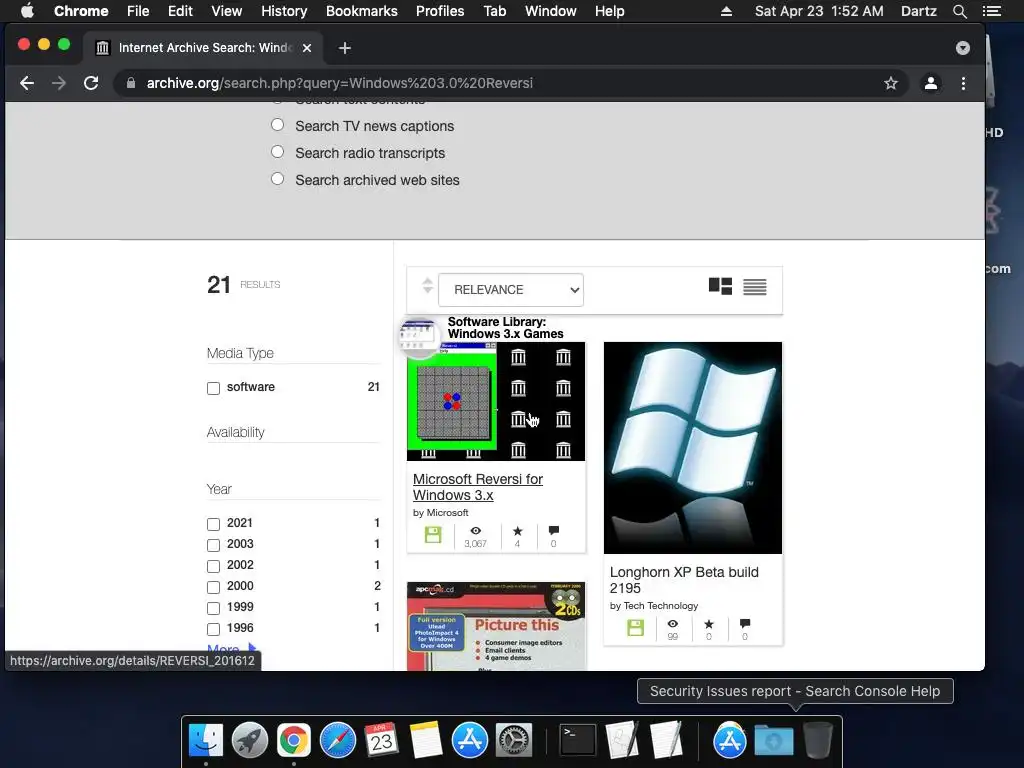The height and width of the screenshot is (768, 1024).
Task: Open System Preferences from the Dock
Action: click(x=514, y=740)
